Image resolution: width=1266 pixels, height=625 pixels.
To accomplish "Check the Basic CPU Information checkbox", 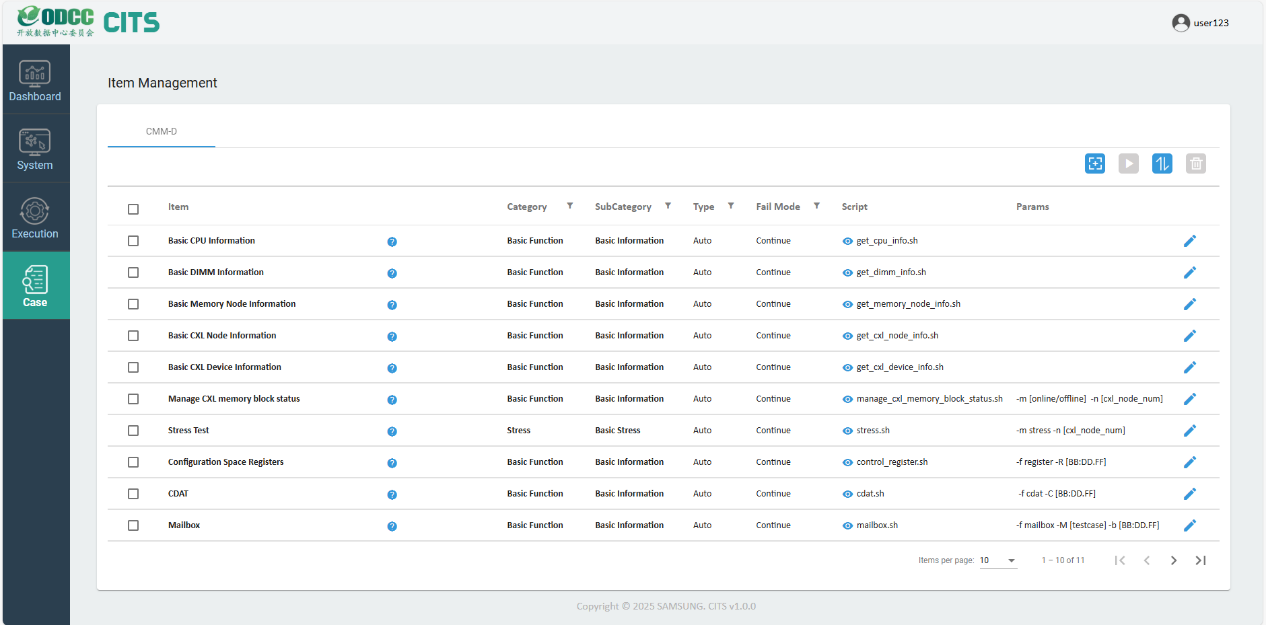I will coord(133,241).
